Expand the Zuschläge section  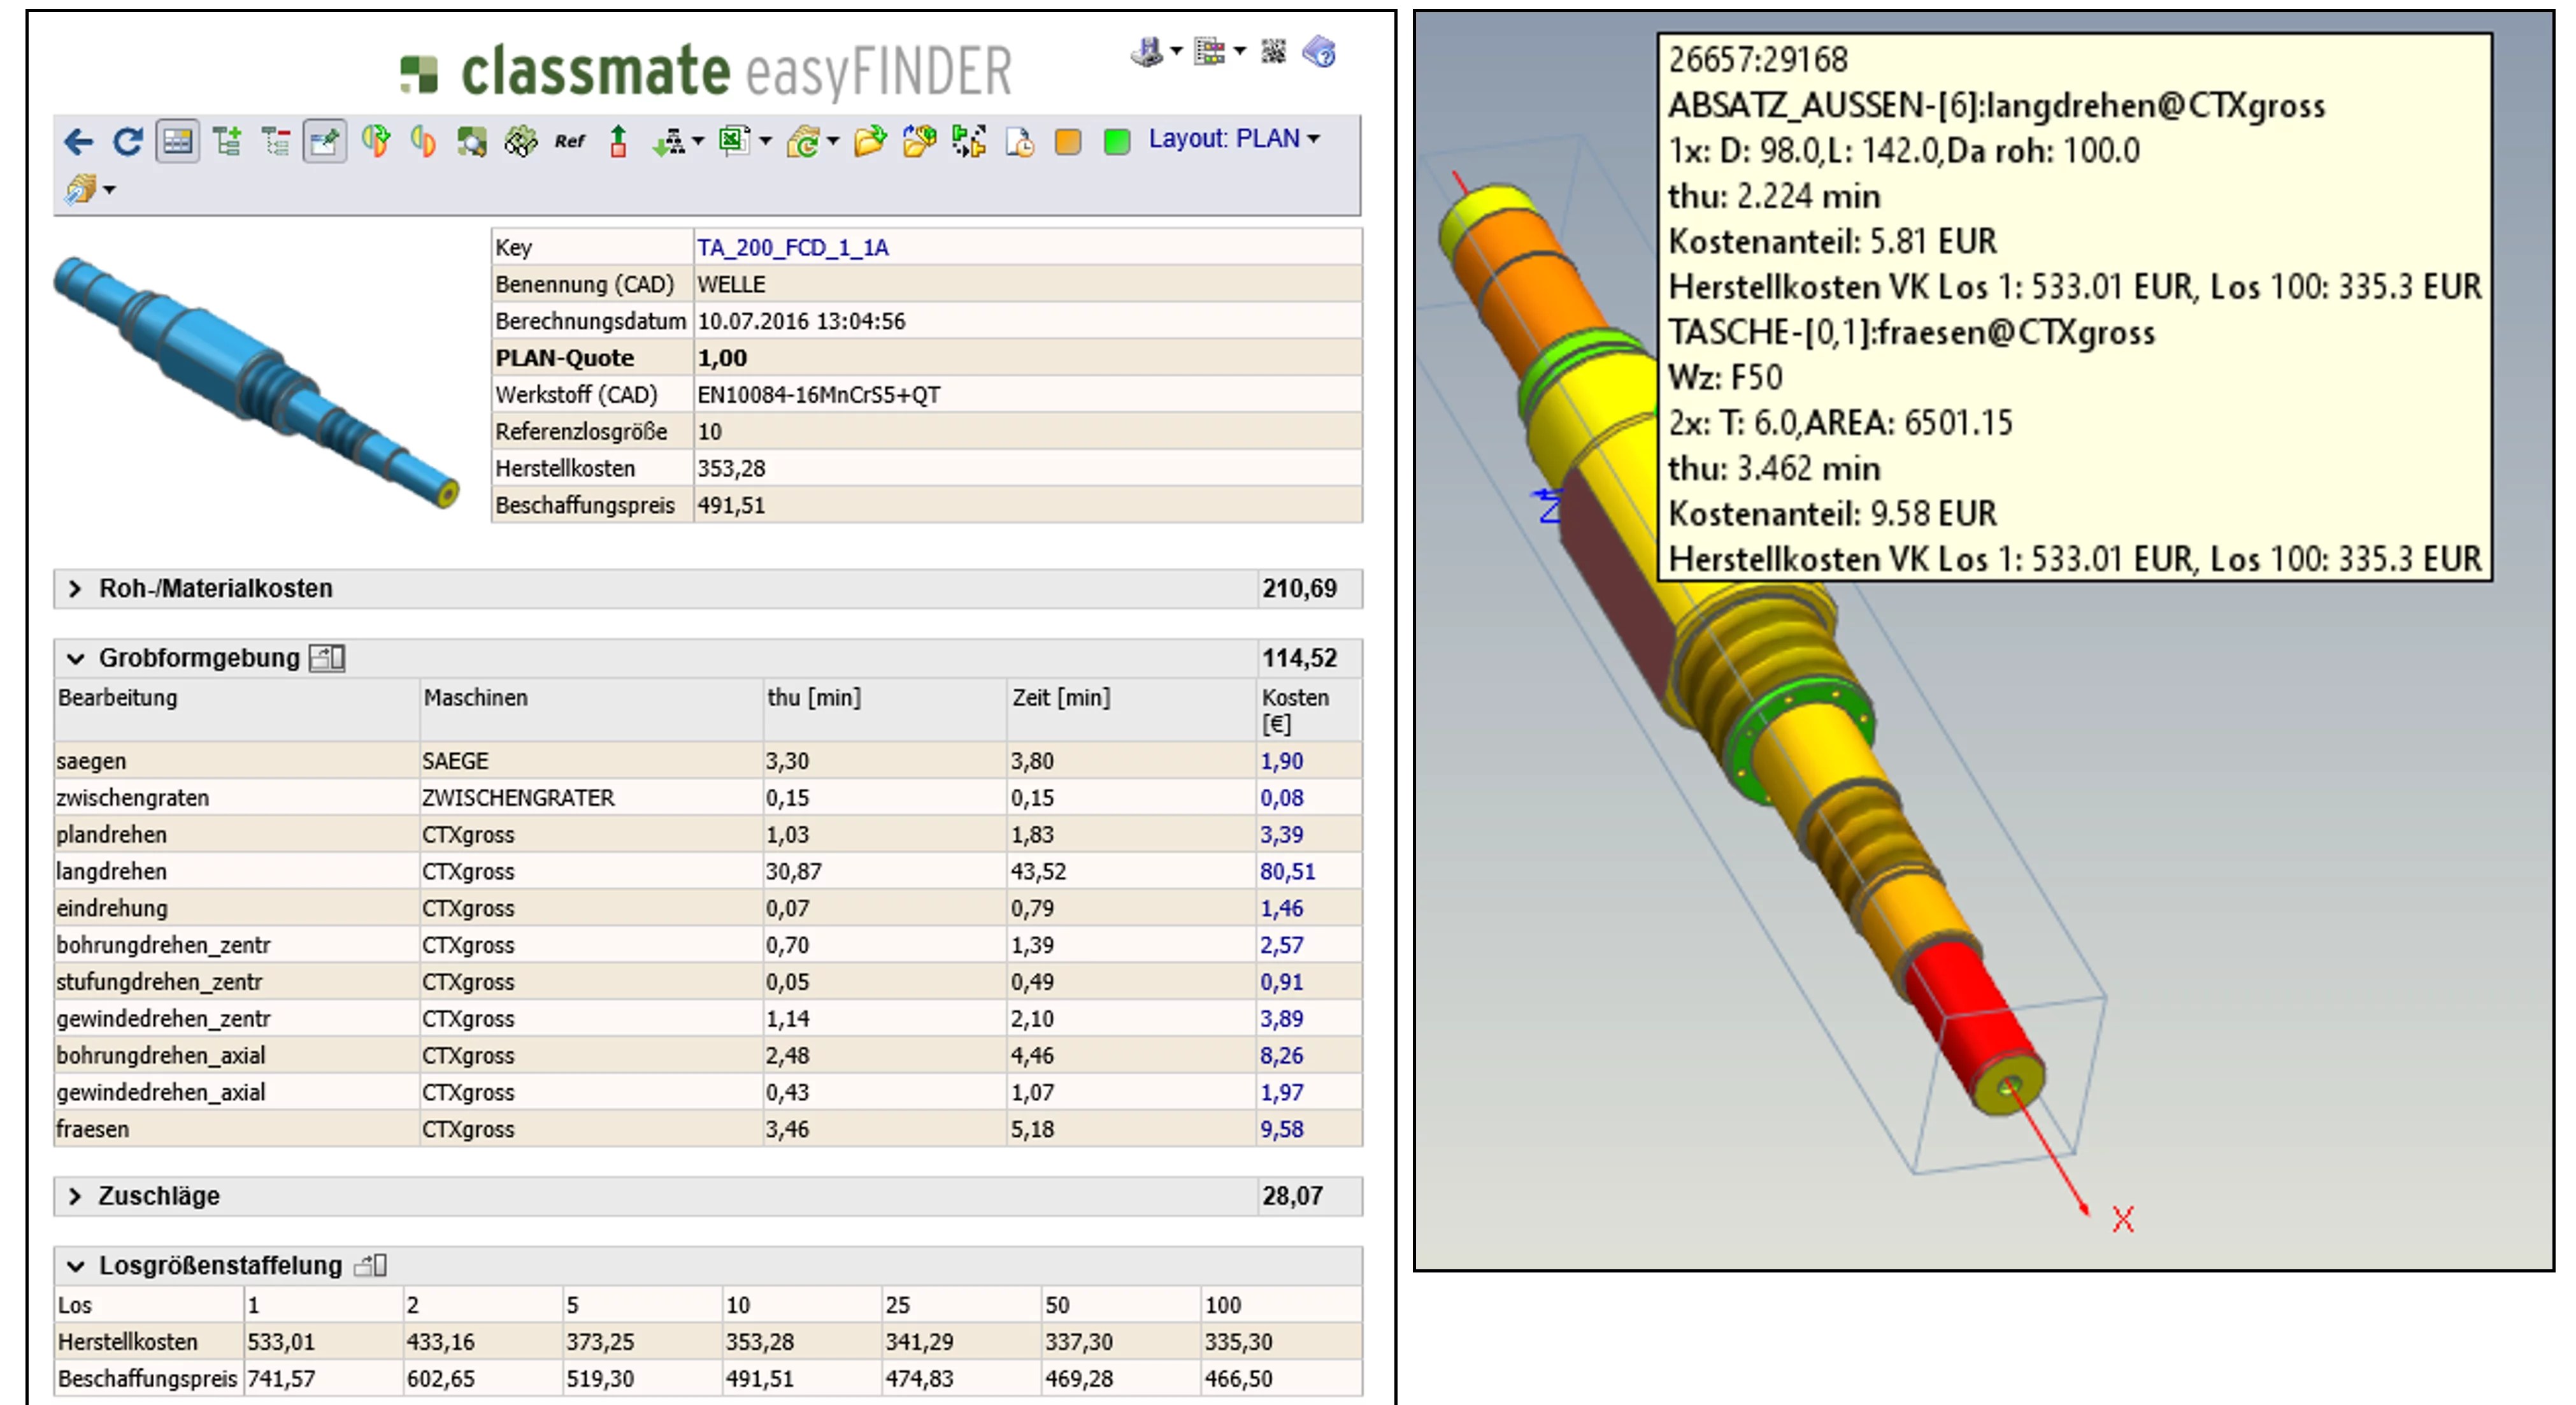coord(75,1196)
